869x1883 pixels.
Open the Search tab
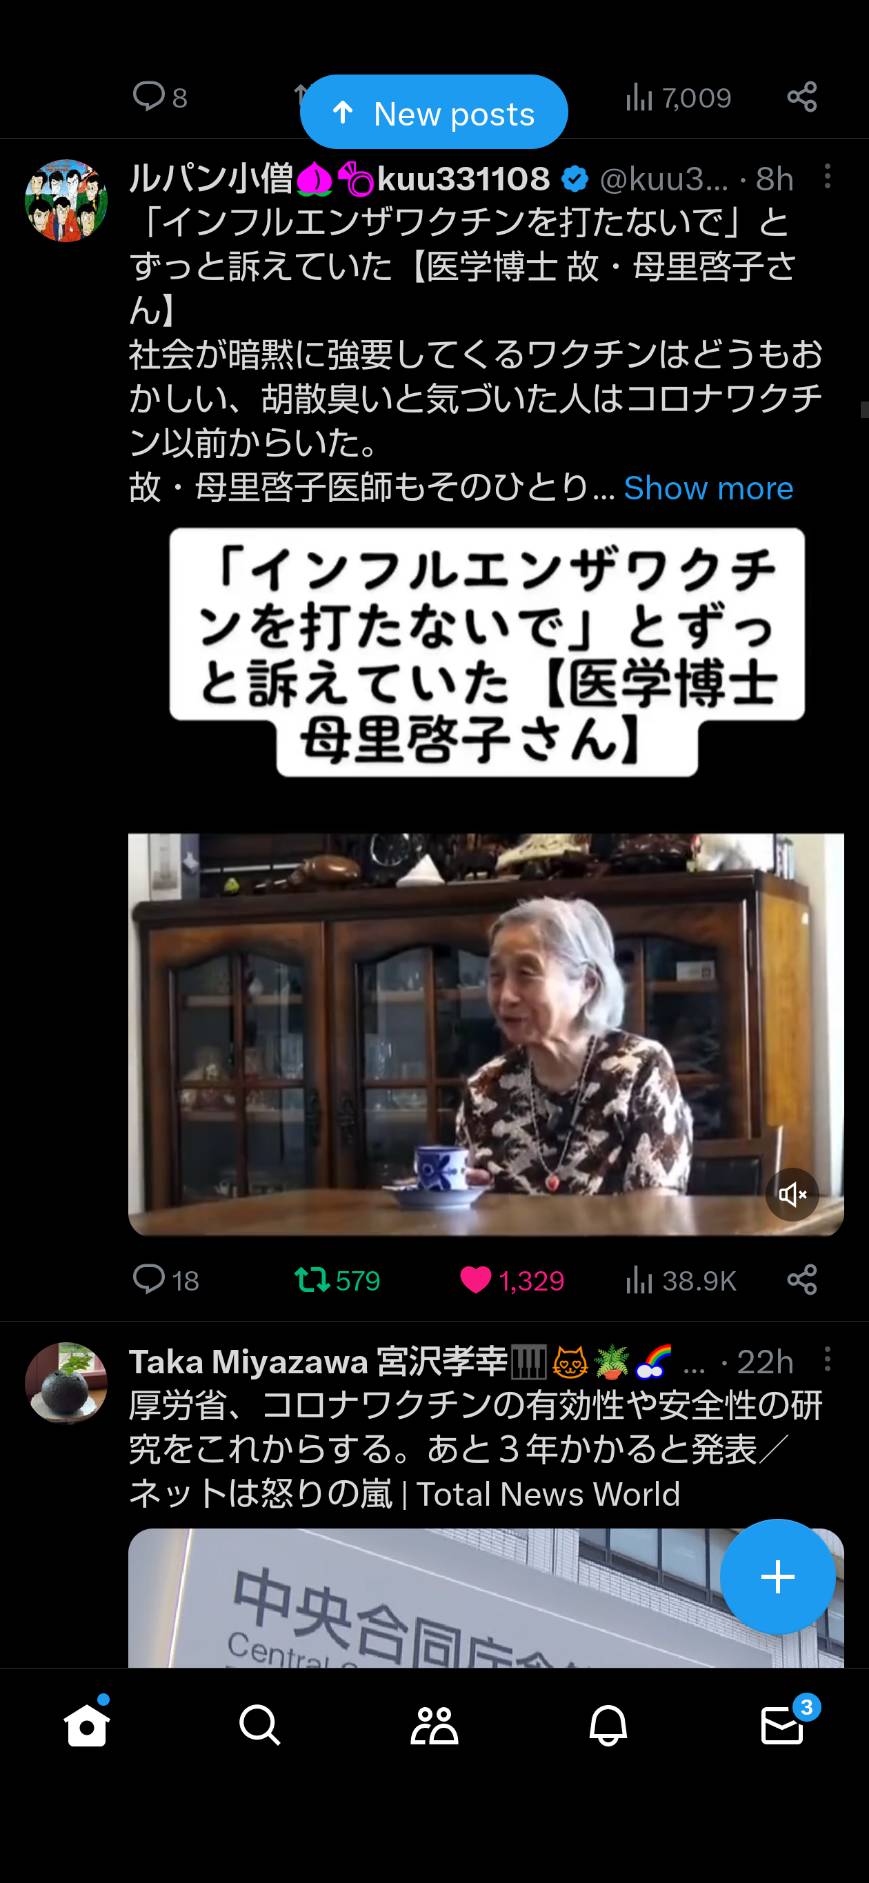pos(260,1725)
